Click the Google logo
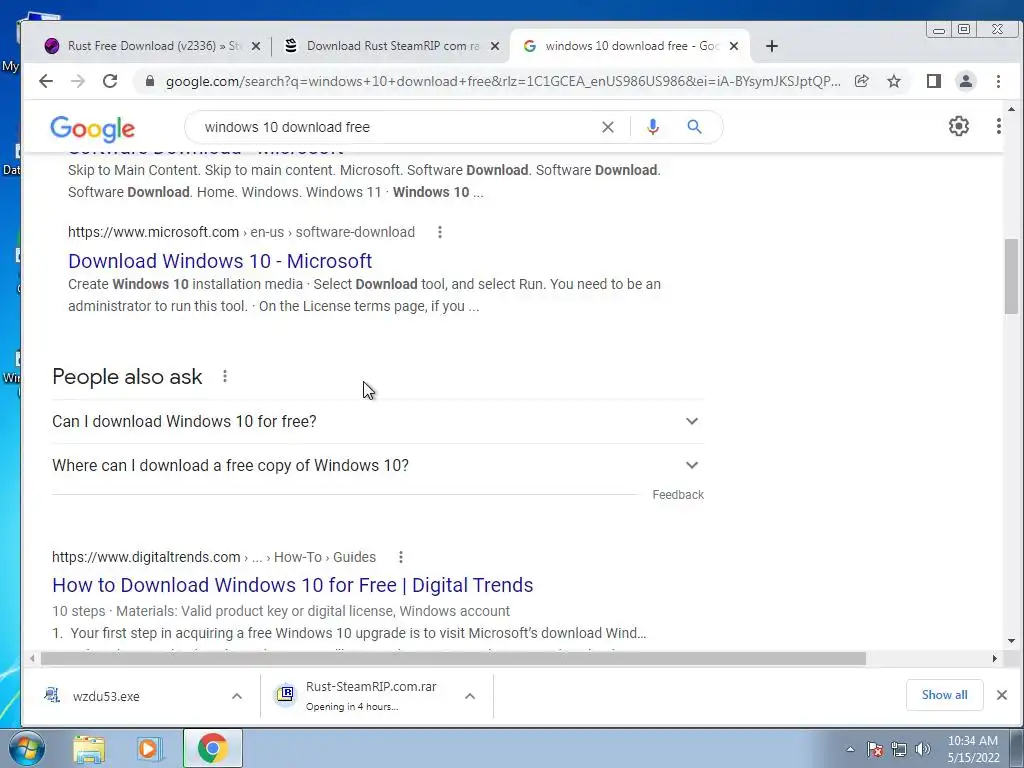 coord(93,129)
